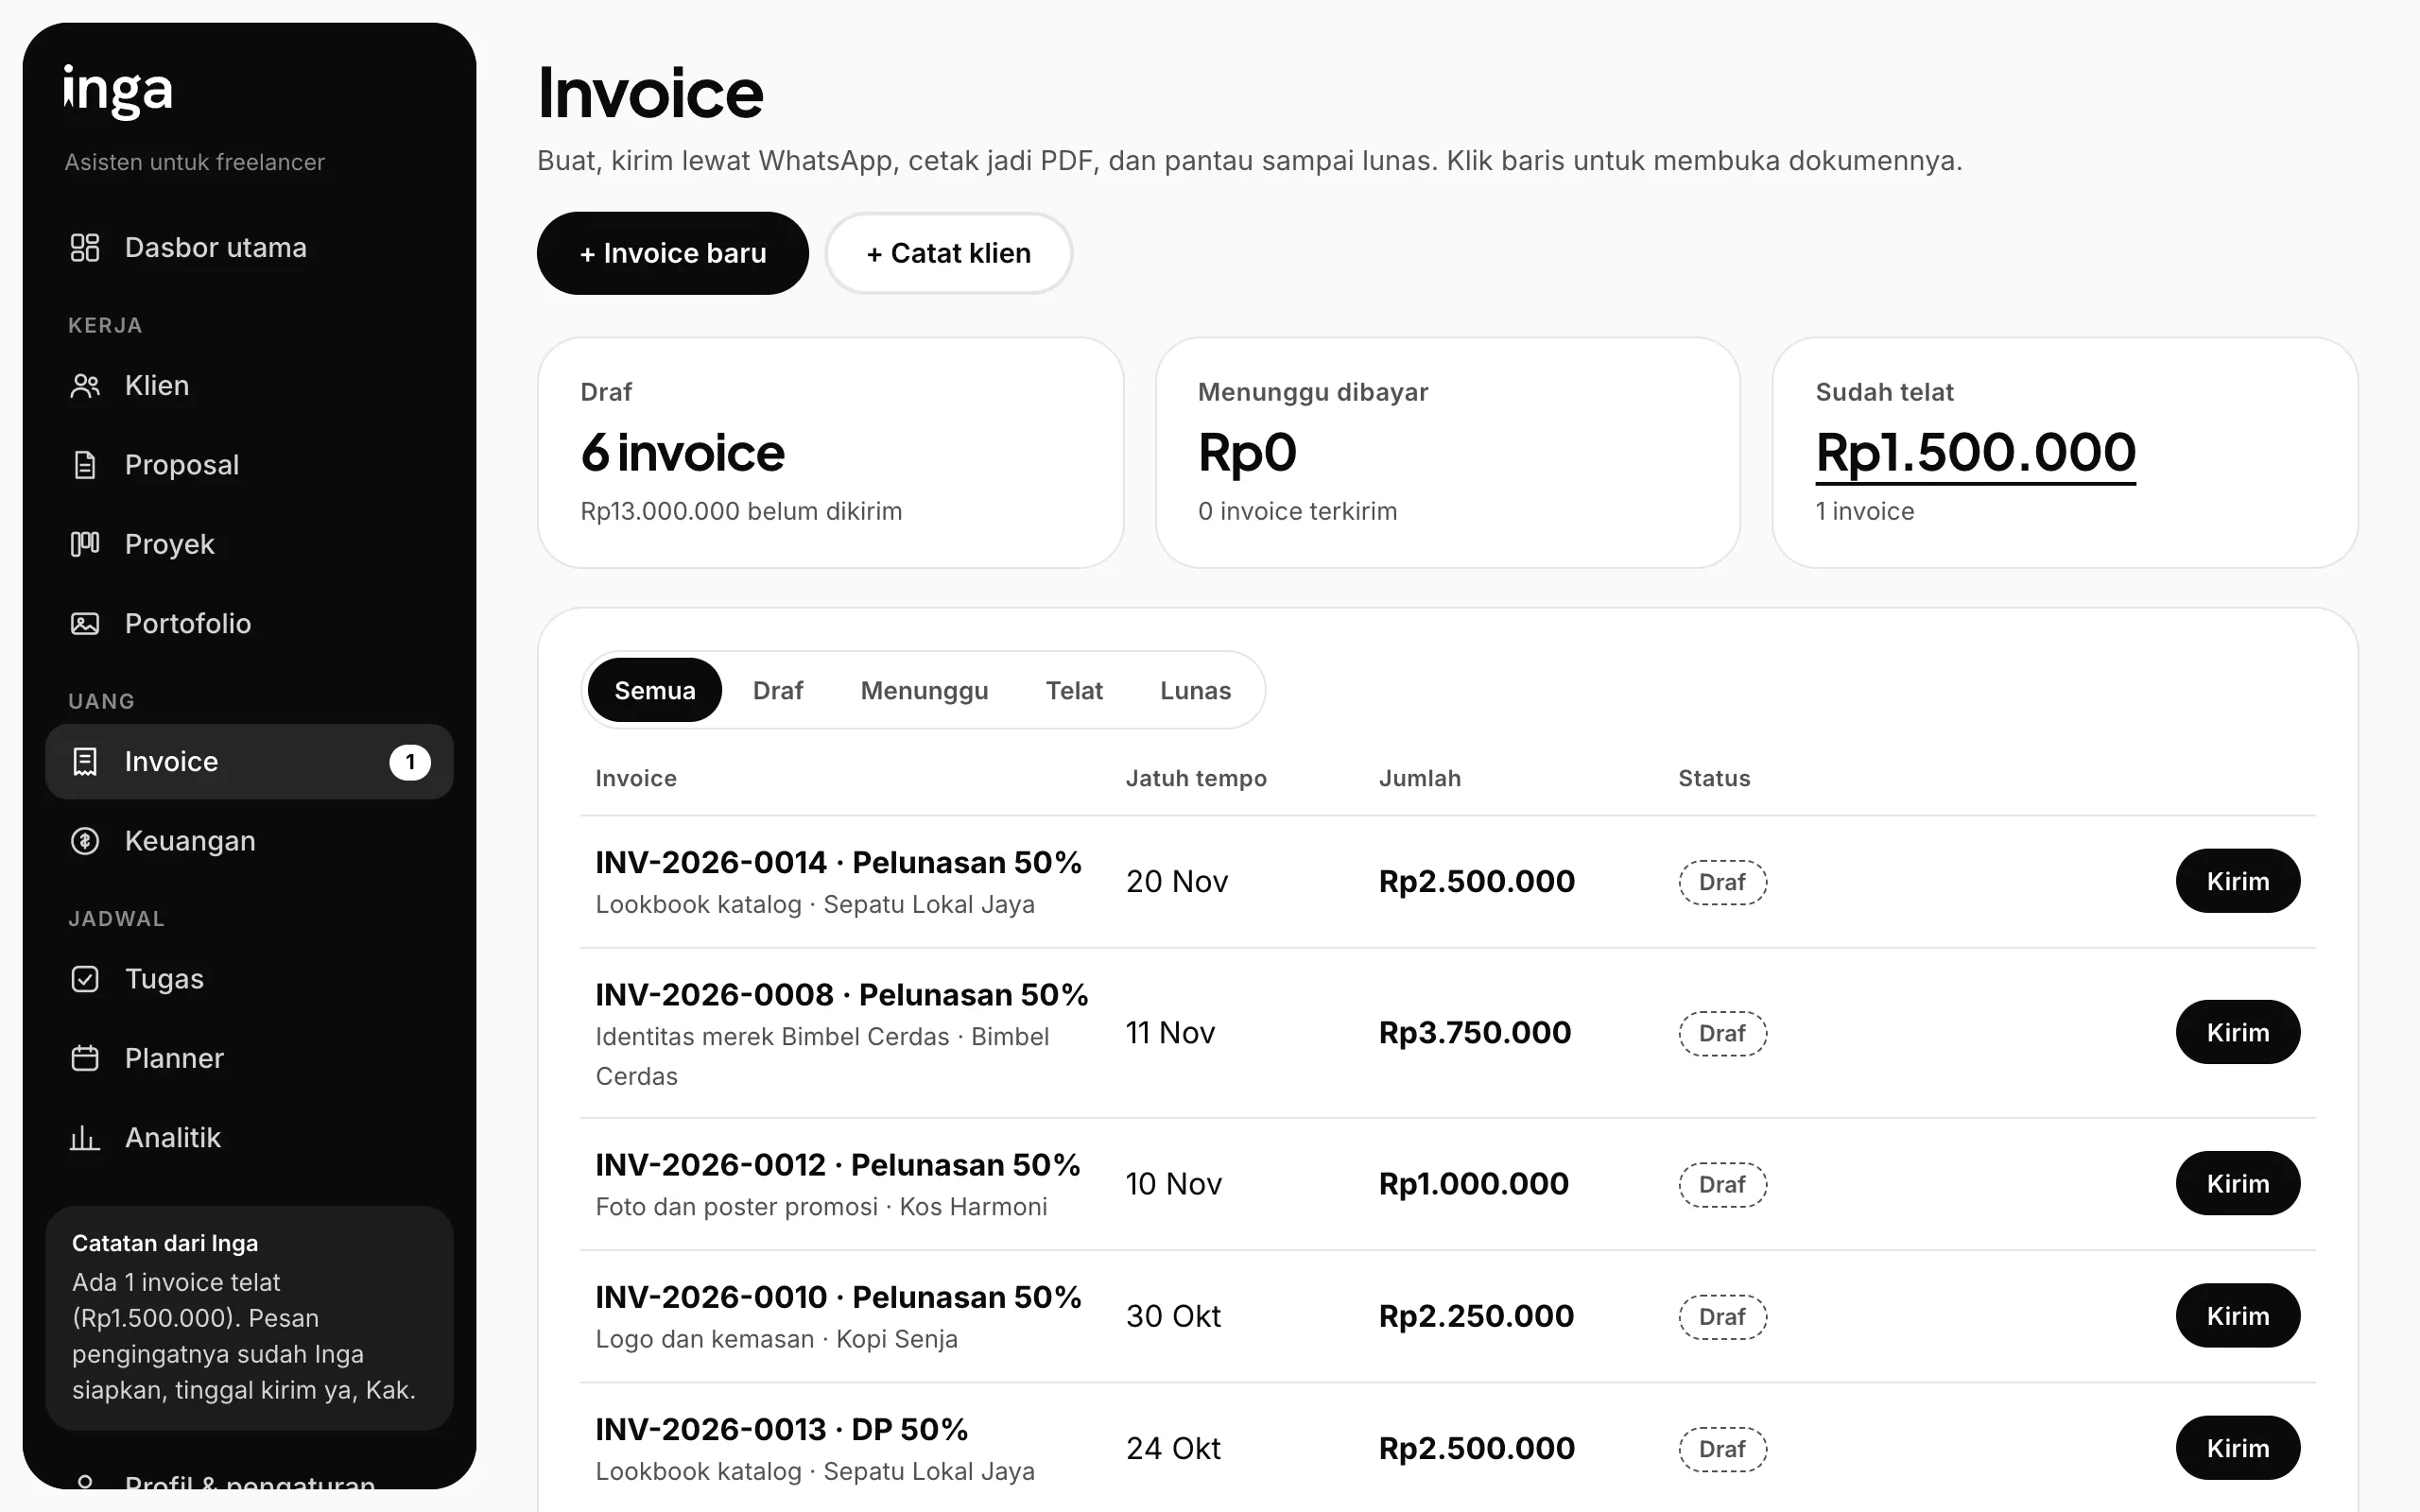2420x1512 pixels.
Task: Open the Menunggu dibayar summary card
Action: click(1448, 453)
